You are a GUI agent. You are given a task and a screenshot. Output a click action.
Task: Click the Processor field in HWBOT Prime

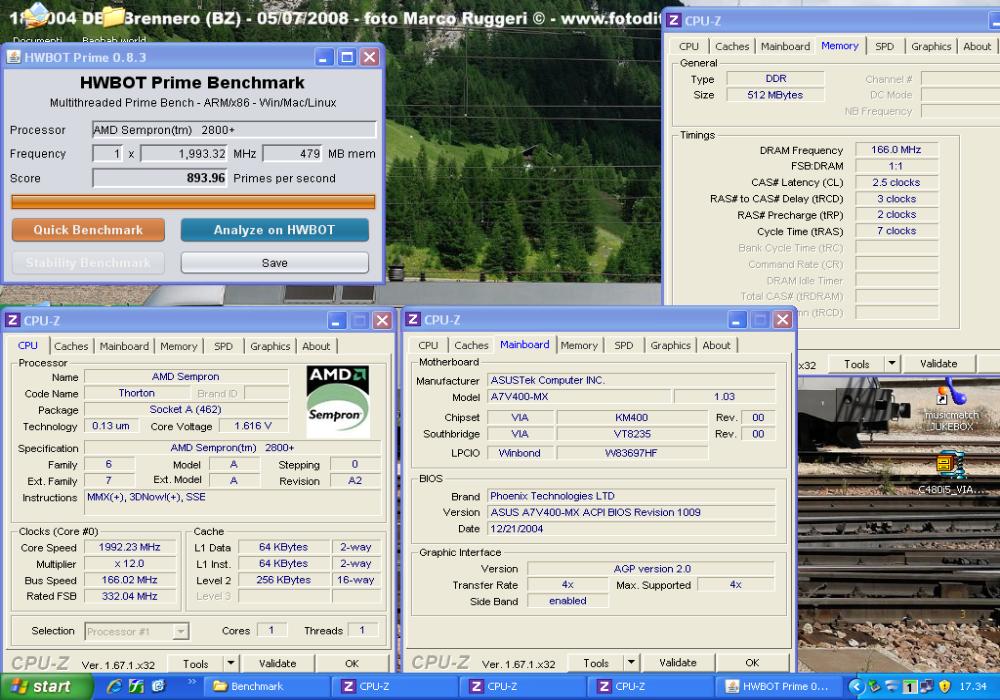click(234, 130)
